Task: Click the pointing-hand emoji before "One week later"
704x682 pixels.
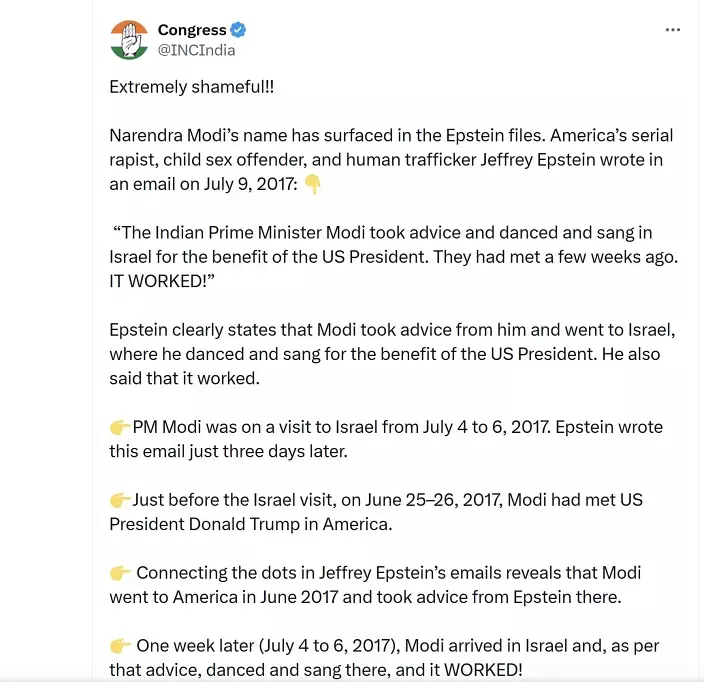Action: pos(120,646)
